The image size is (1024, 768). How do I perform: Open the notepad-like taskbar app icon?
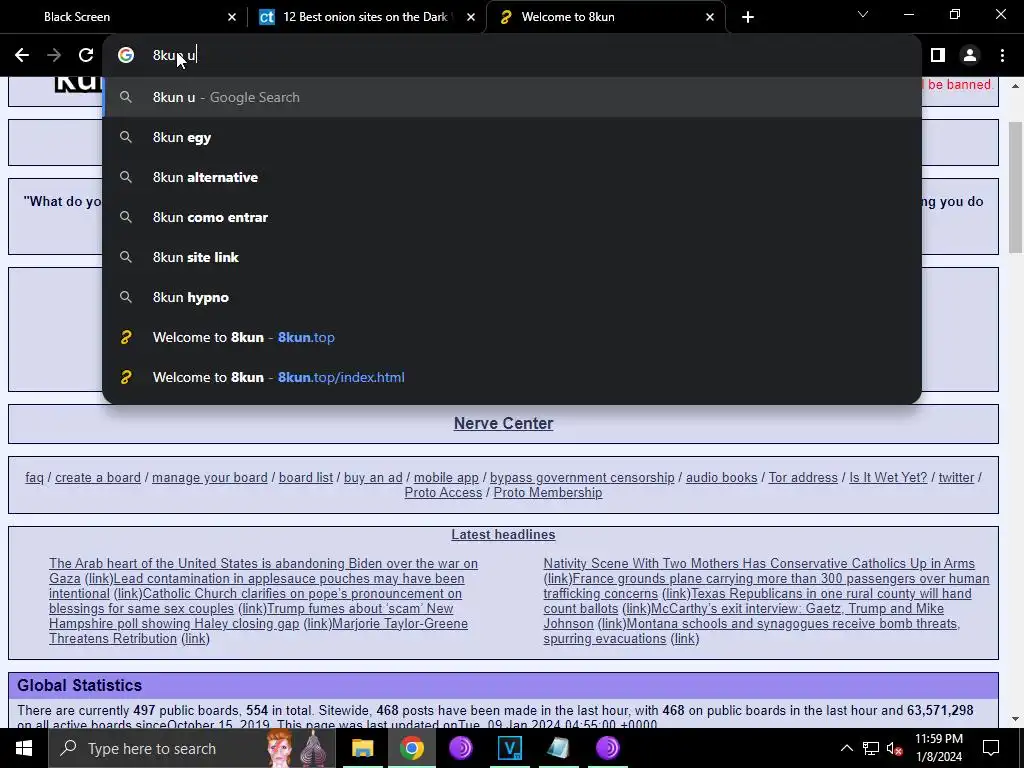pos(558,748)
